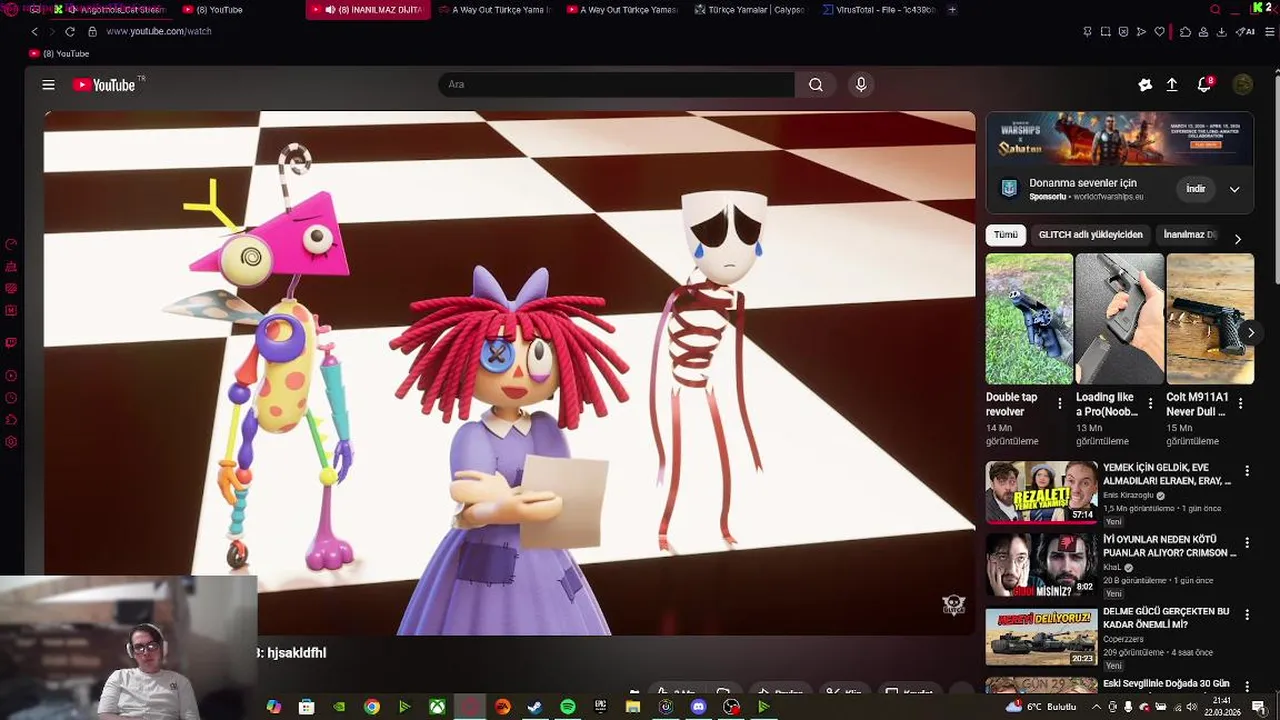Select the GLITCH adlı yükleyiciden chip

pos(1090,235)
